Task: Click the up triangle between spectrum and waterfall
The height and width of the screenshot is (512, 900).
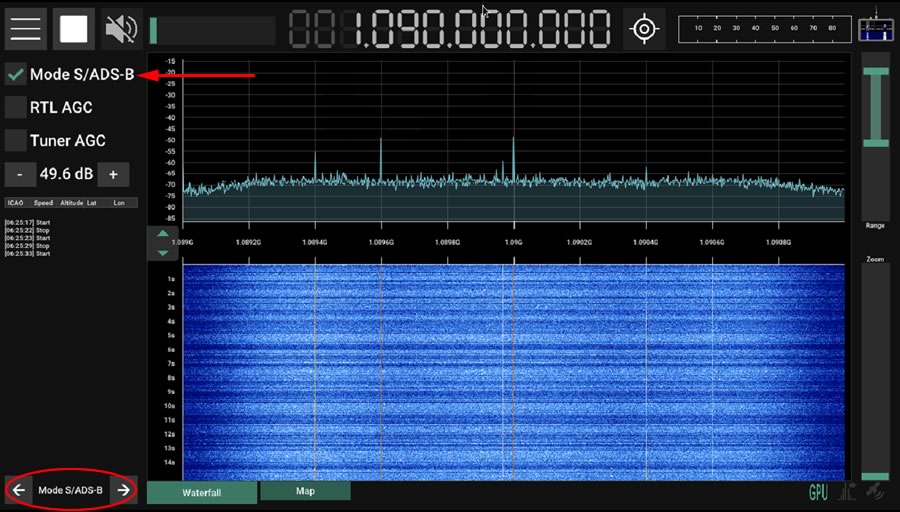Action: (x=163, y=235)
